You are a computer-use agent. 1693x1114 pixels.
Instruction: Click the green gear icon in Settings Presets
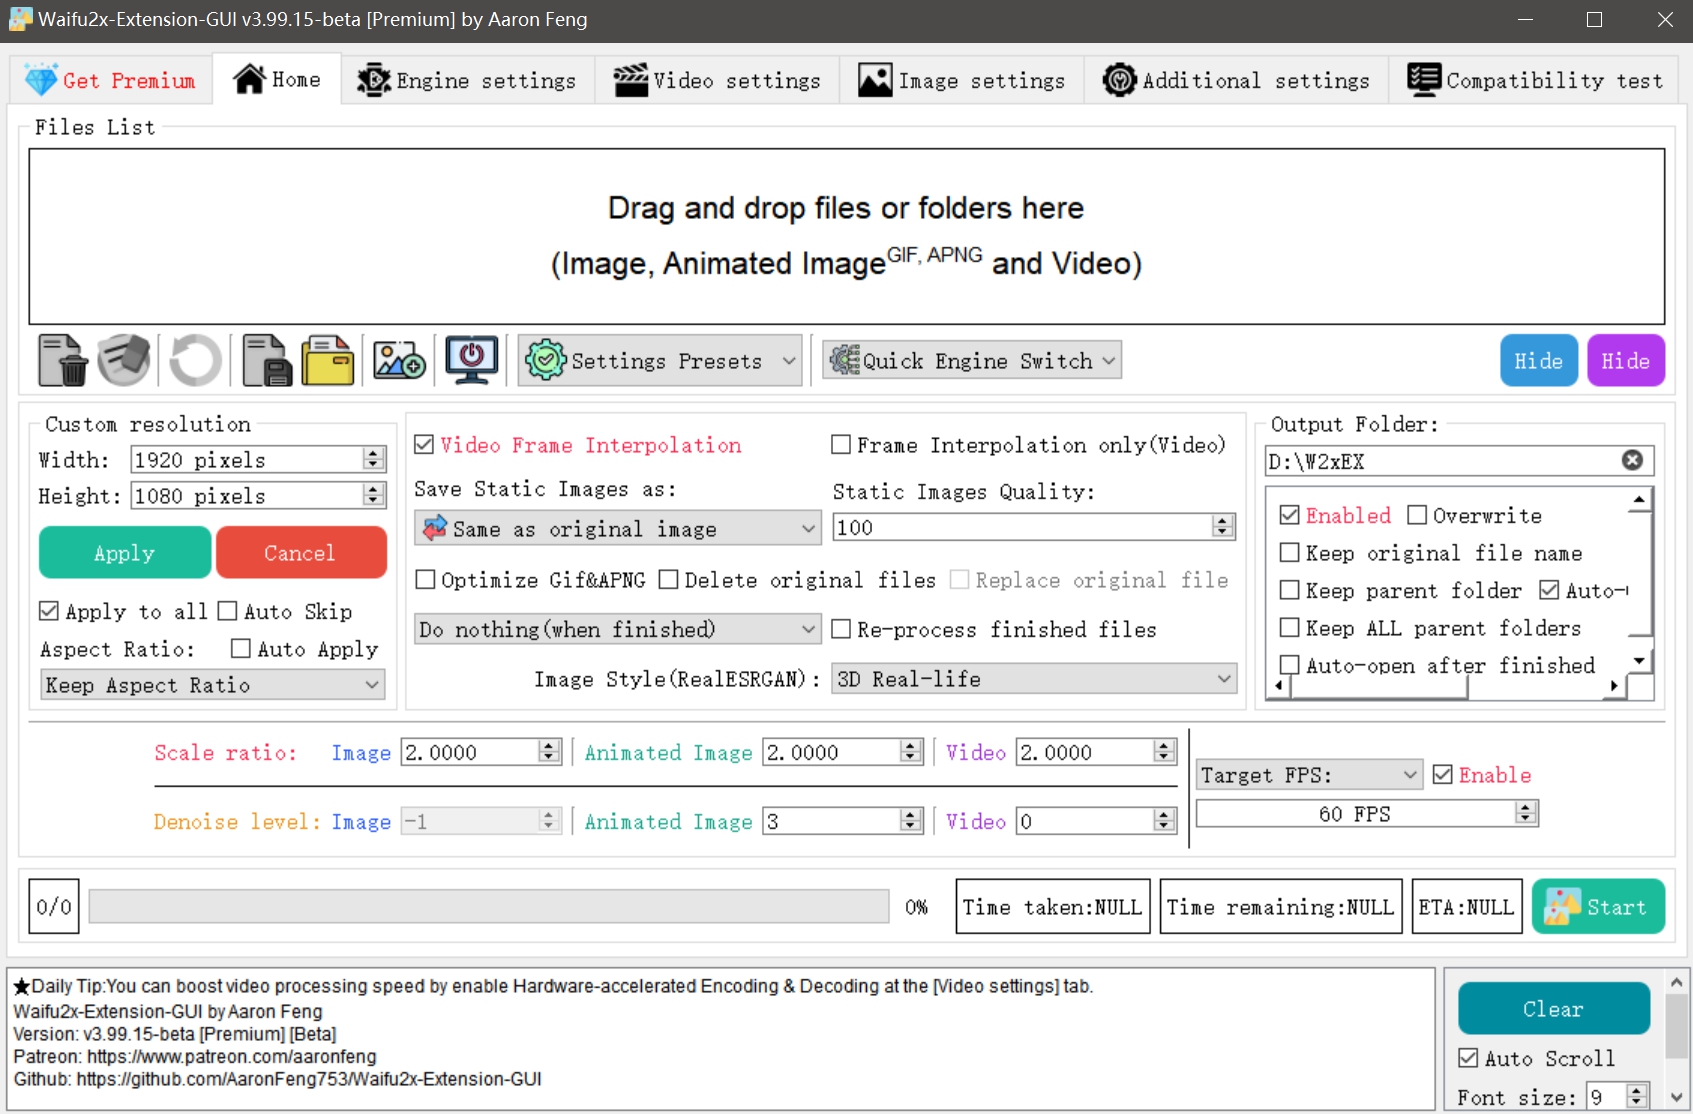(546, 360)
